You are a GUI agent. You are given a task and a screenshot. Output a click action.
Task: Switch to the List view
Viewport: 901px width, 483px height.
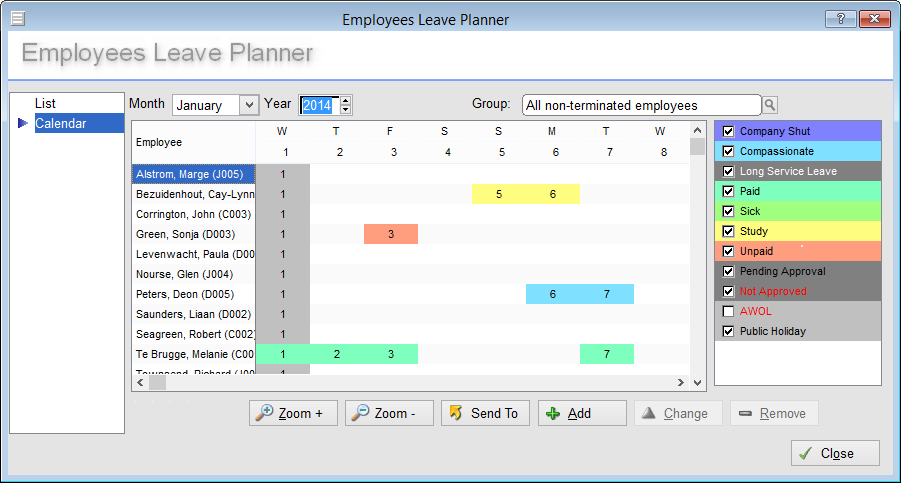45,103
